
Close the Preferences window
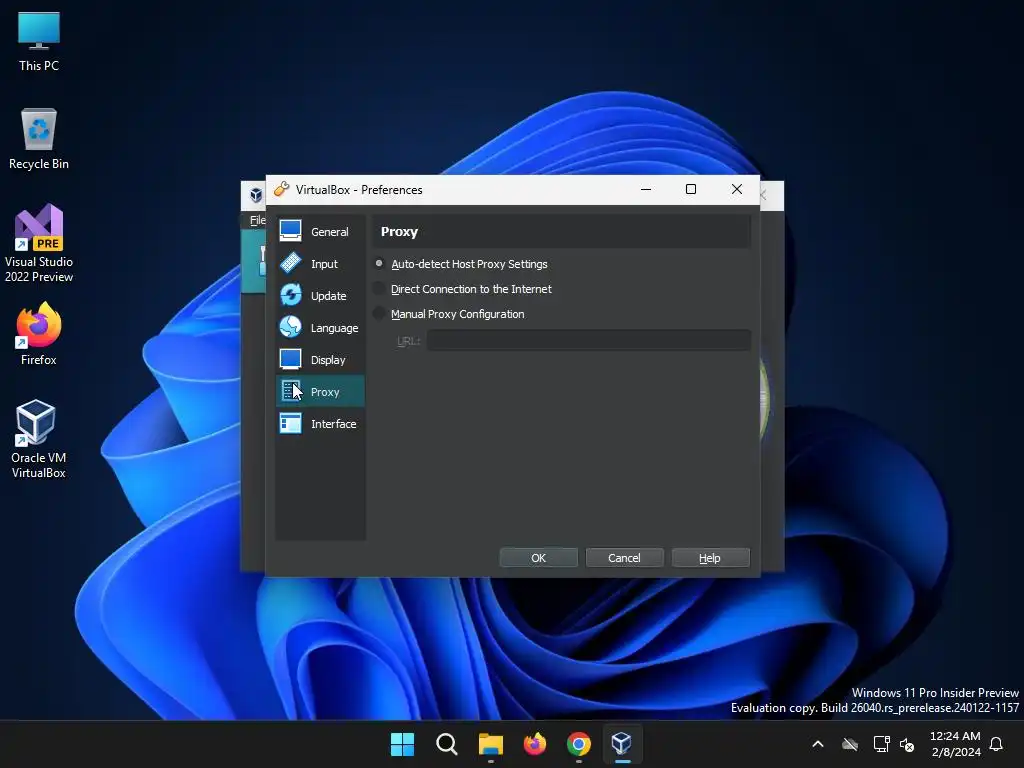[x=737, y=189]
